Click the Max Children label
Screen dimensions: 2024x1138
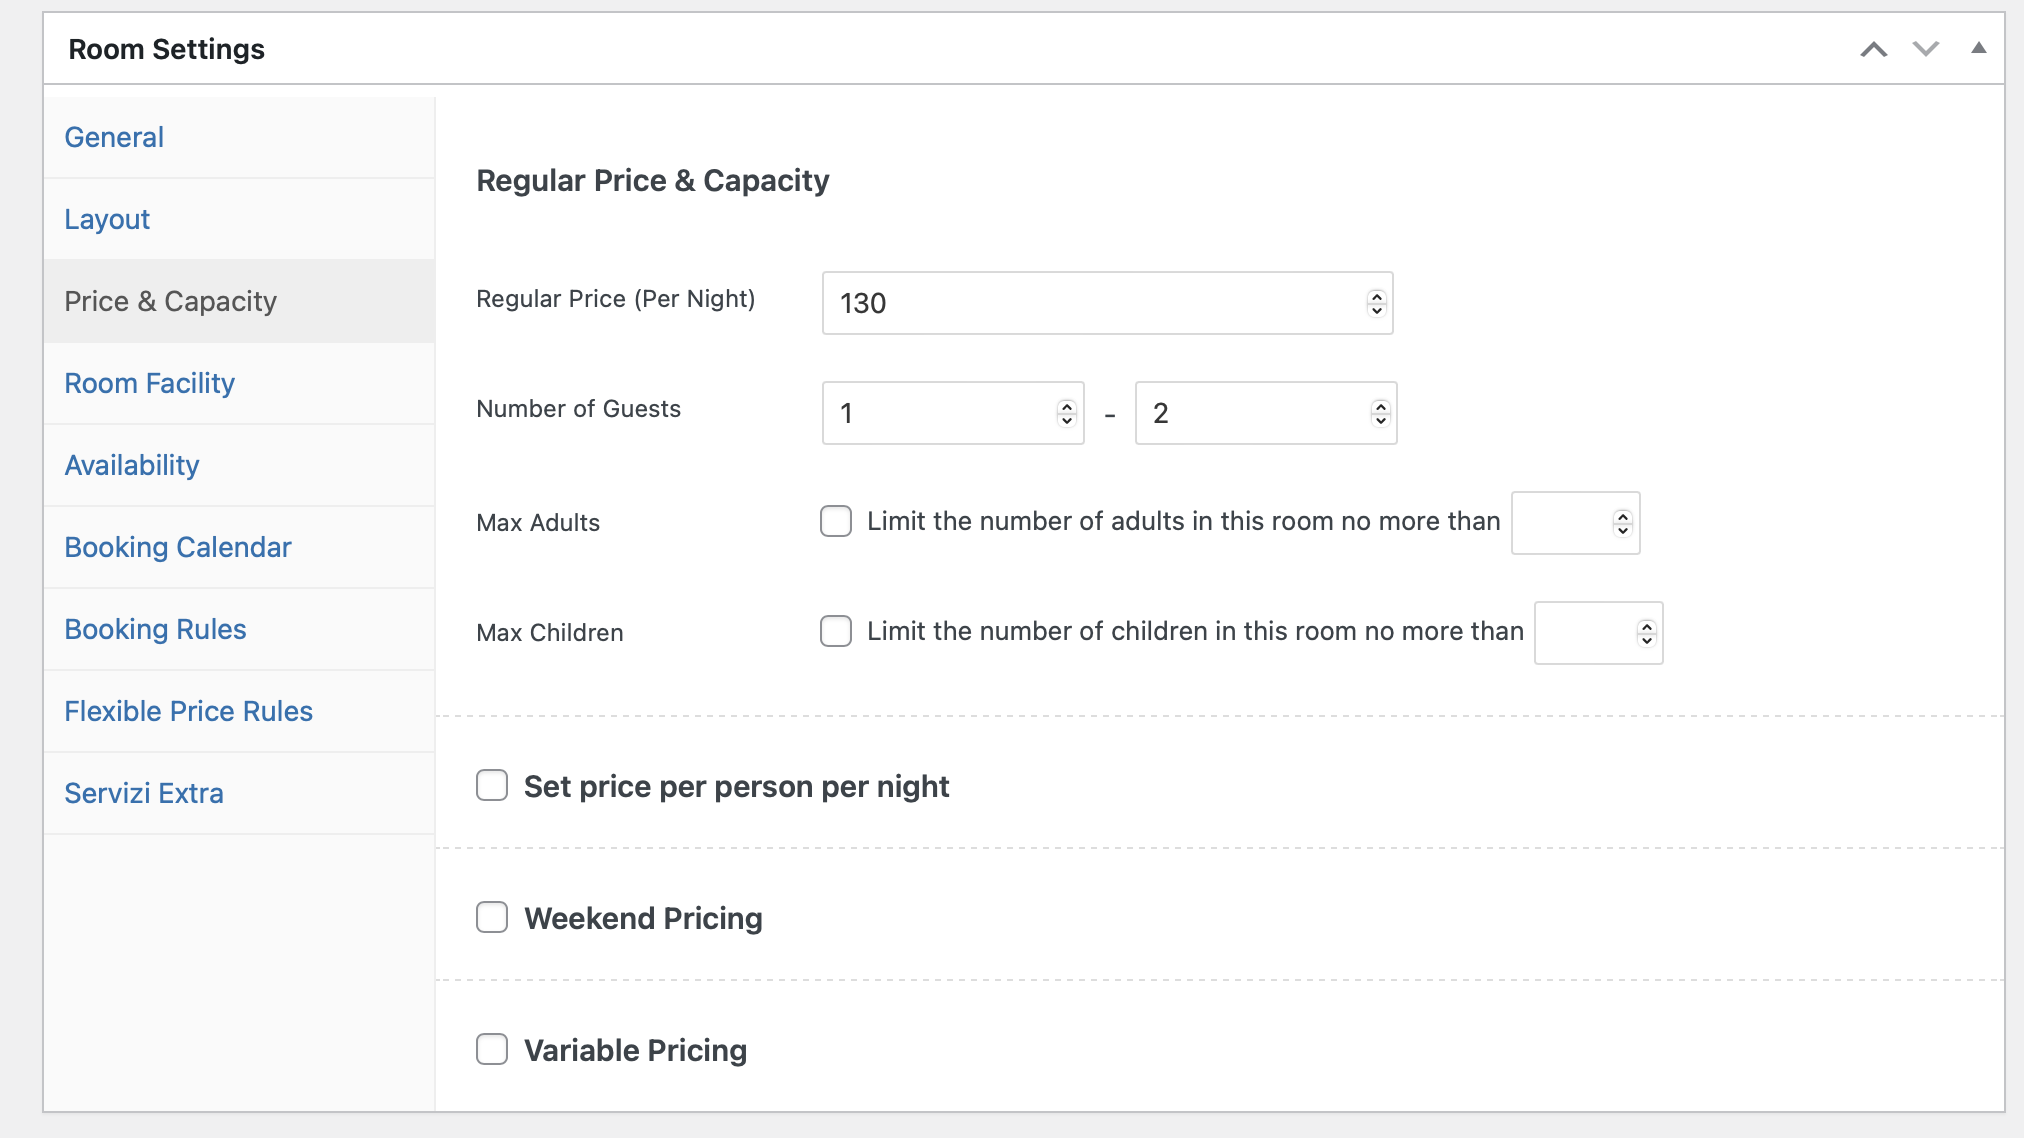click(x=550, y=633)
